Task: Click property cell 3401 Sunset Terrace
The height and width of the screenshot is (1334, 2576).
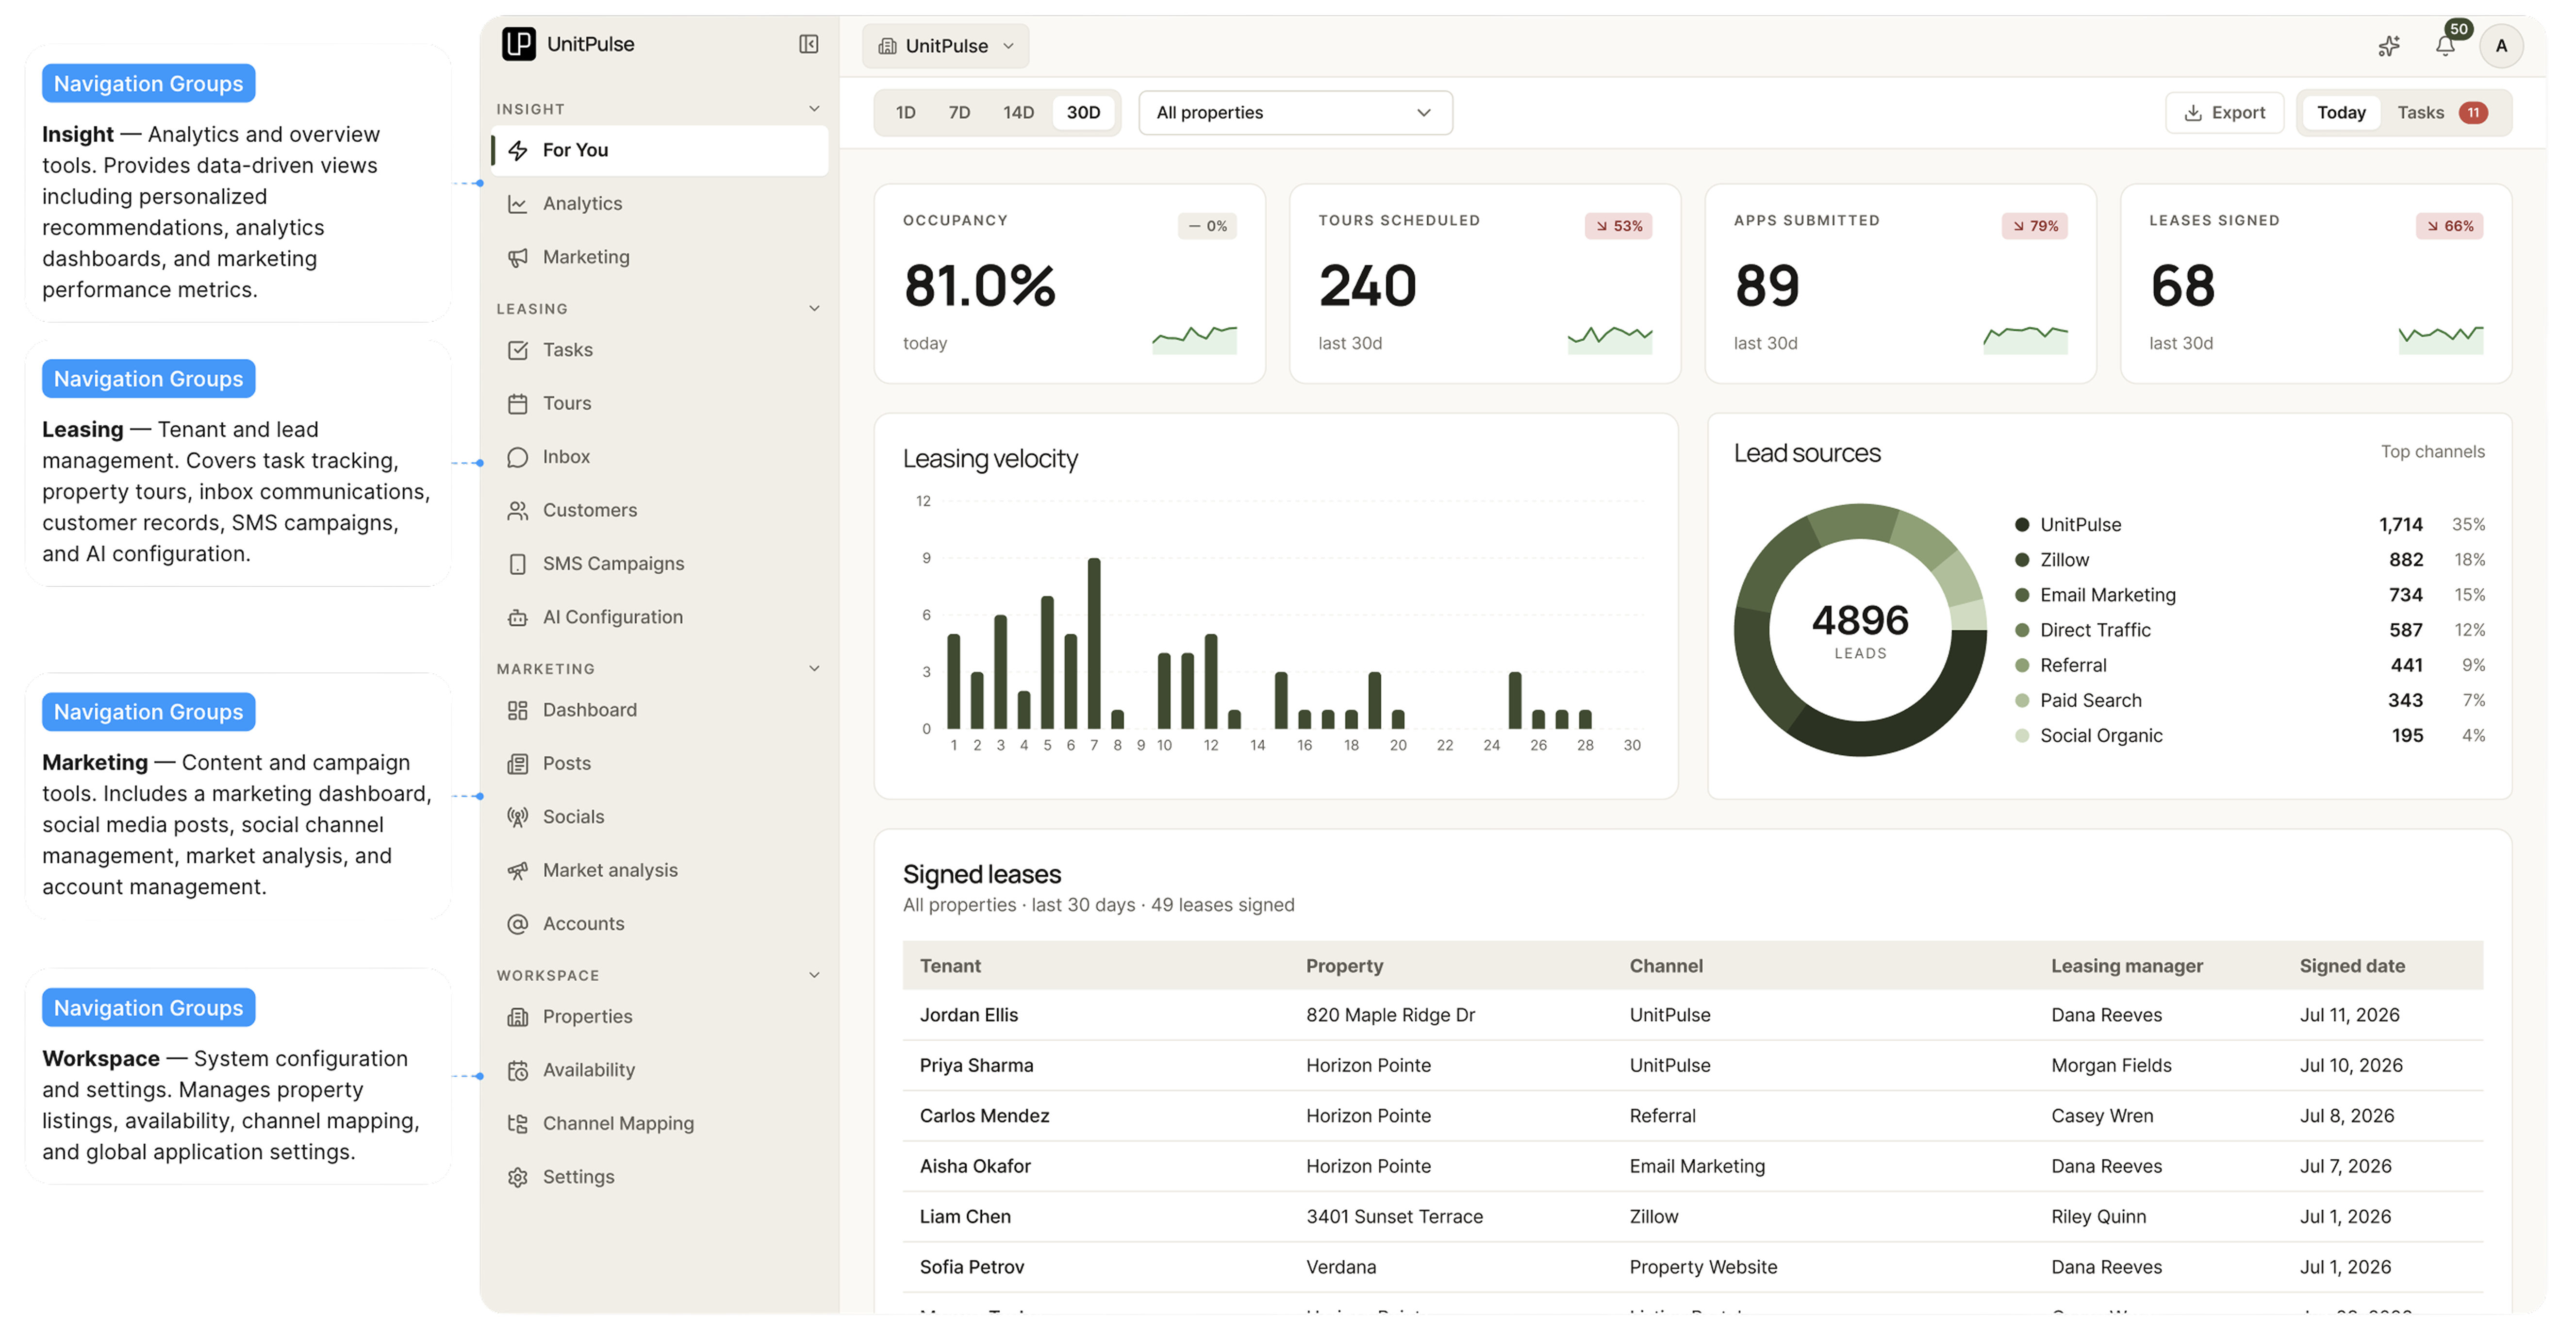Action: click(x=1394, y=1217)
